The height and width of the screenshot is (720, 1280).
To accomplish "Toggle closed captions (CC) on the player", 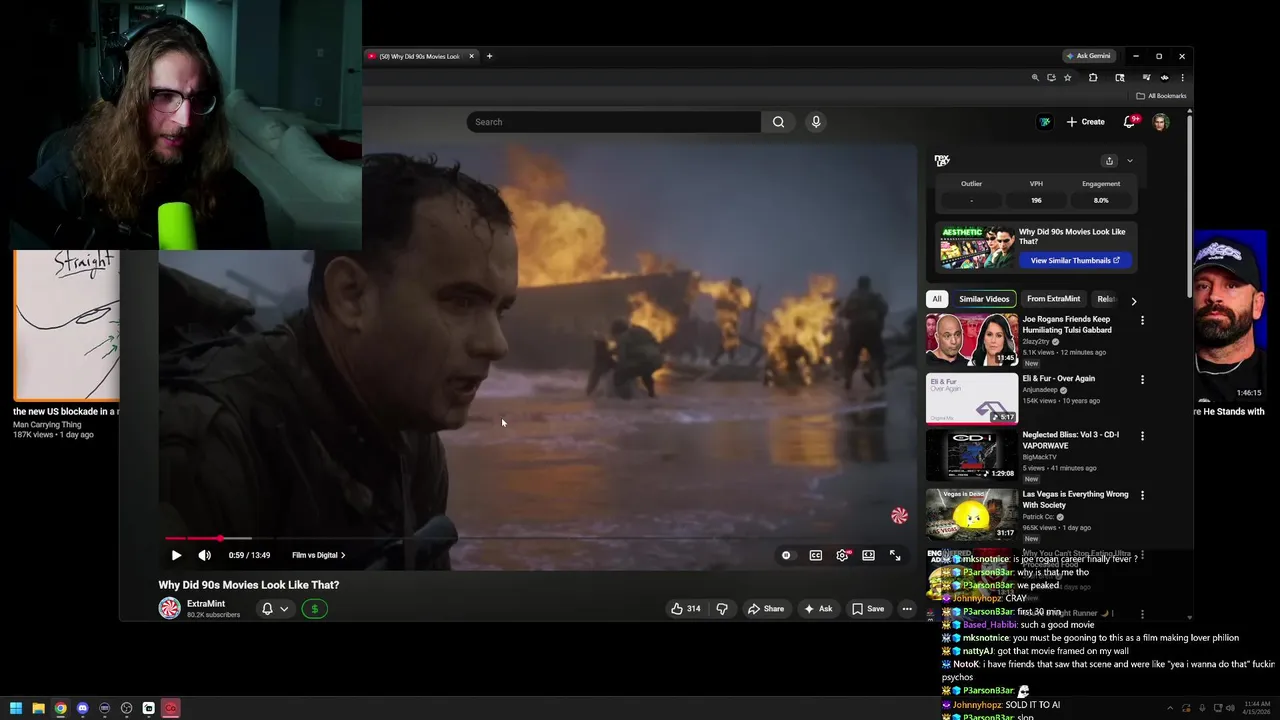I will coord(816,555).
